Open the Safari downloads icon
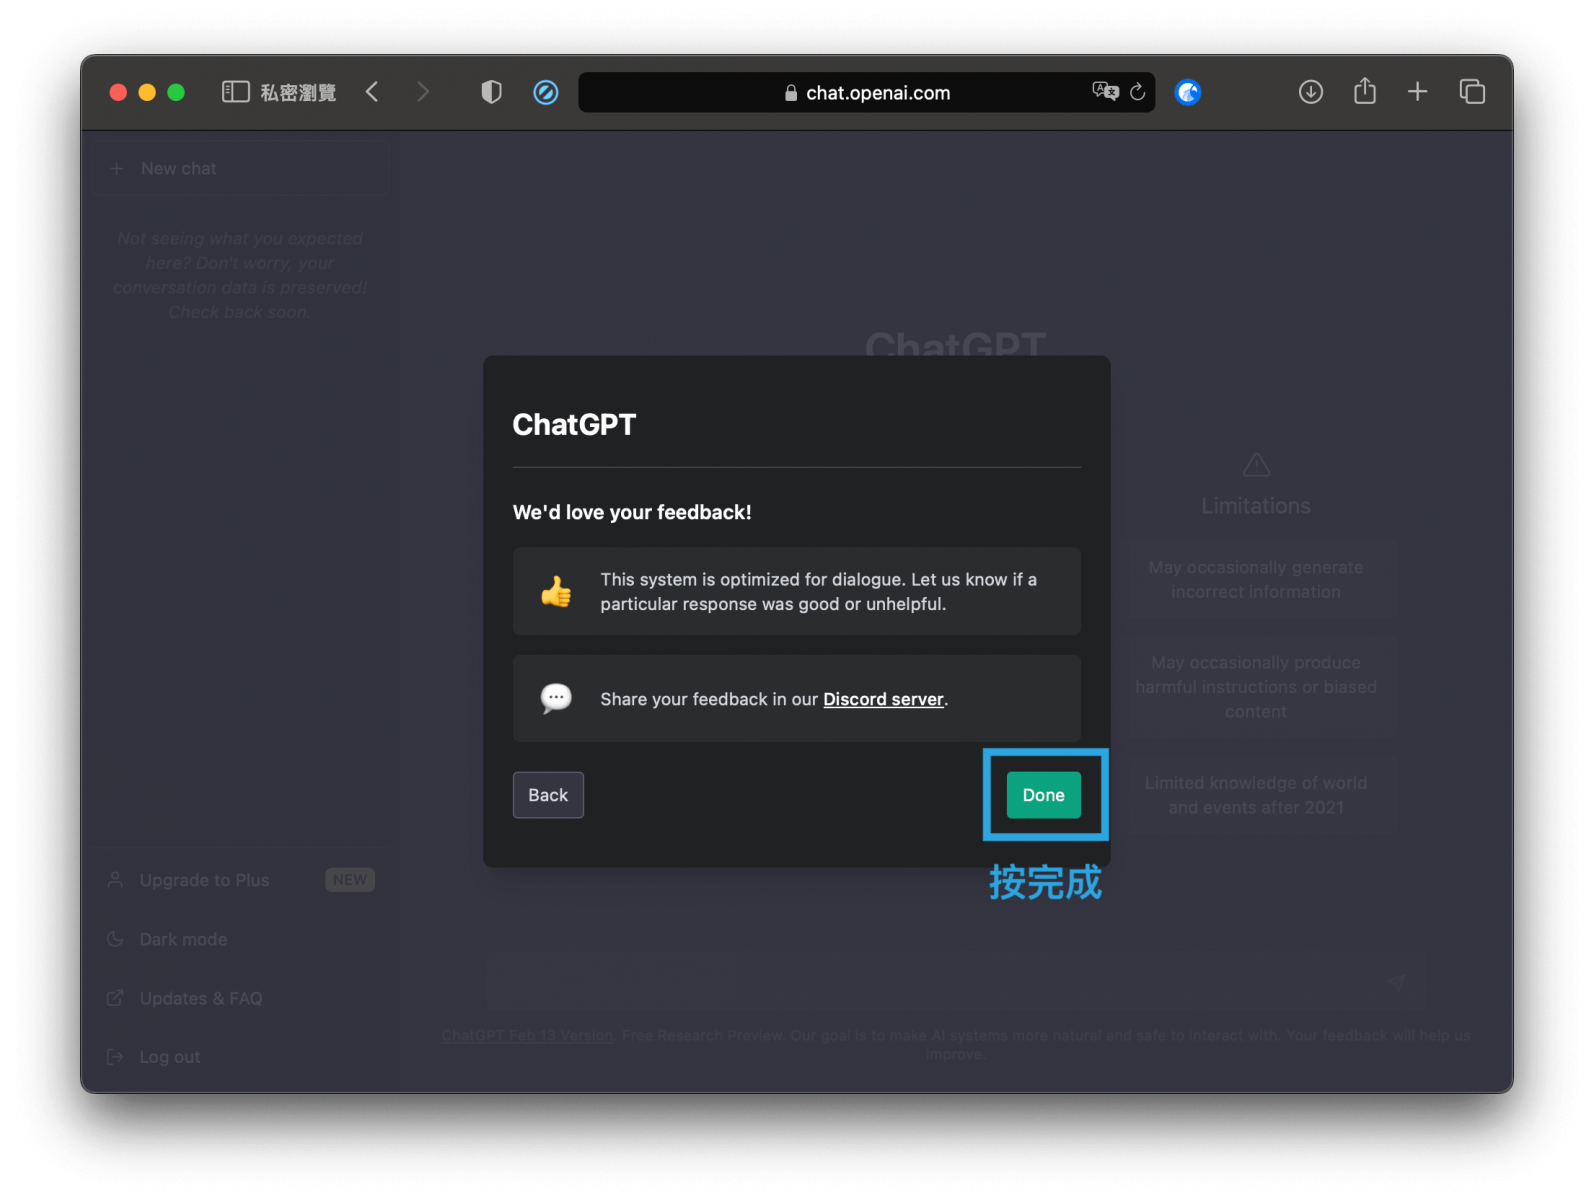Image resolution: width=1594 pixels, height=1200 pixels. [x=1311, y=92]
